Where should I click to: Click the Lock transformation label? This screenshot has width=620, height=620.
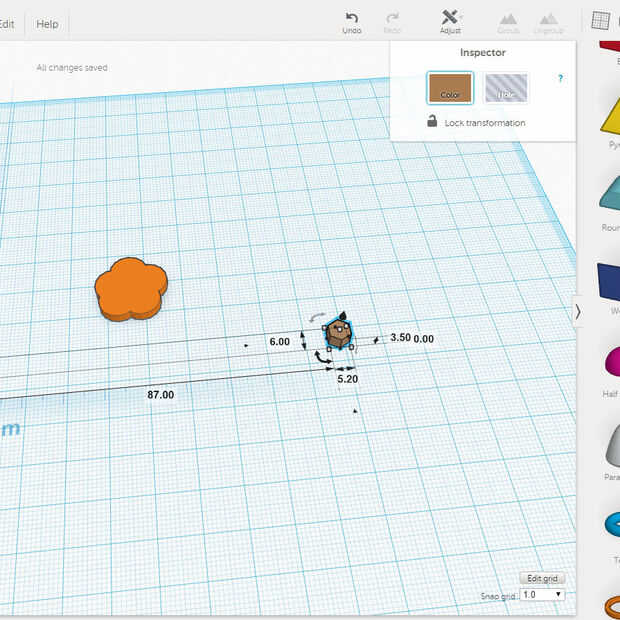[485, 123]
